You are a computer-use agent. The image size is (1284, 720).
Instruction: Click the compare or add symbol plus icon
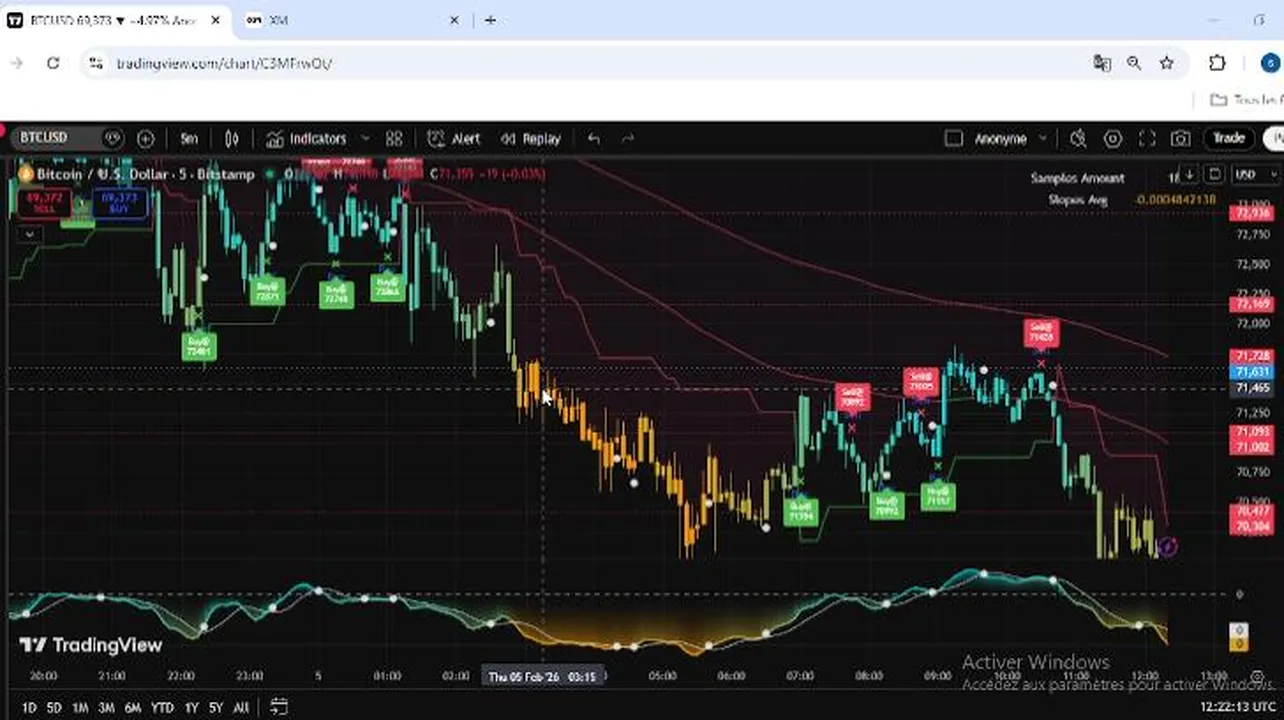[145, 138]
